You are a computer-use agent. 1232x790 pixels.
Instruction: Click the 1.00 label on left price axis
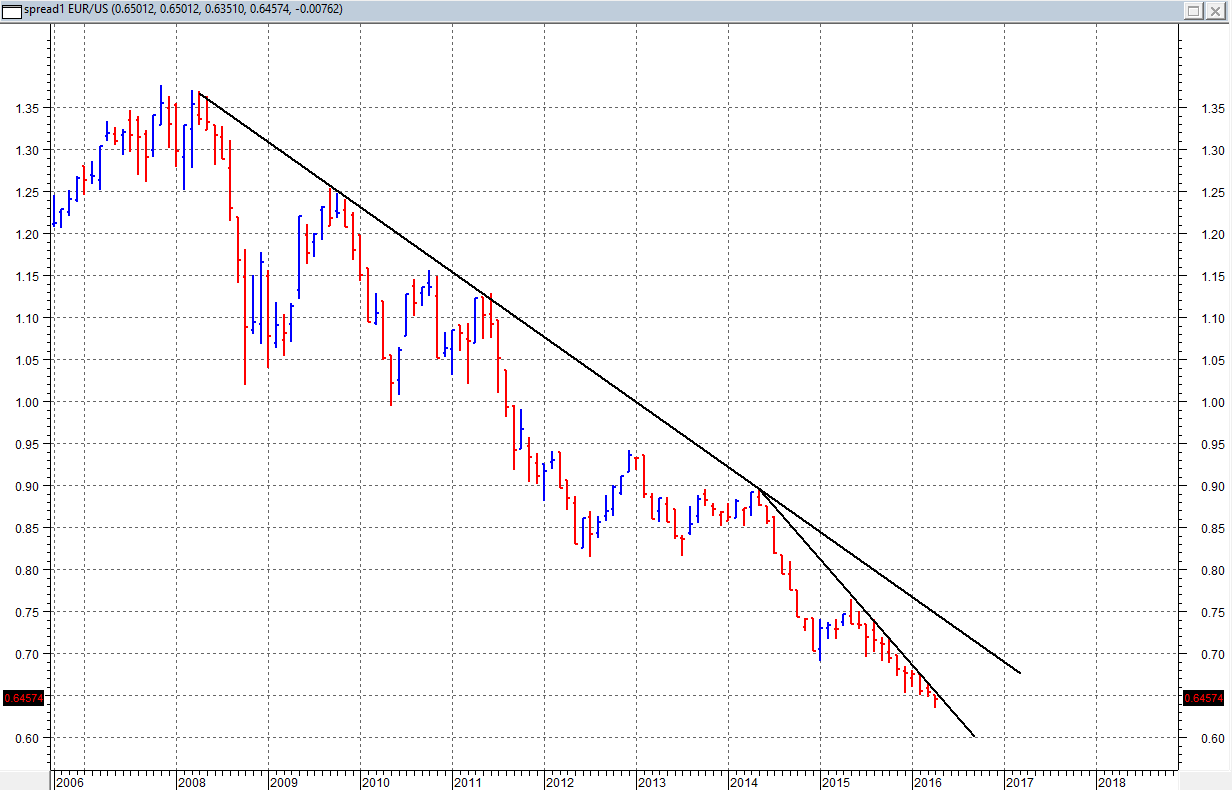pos(25,402)
